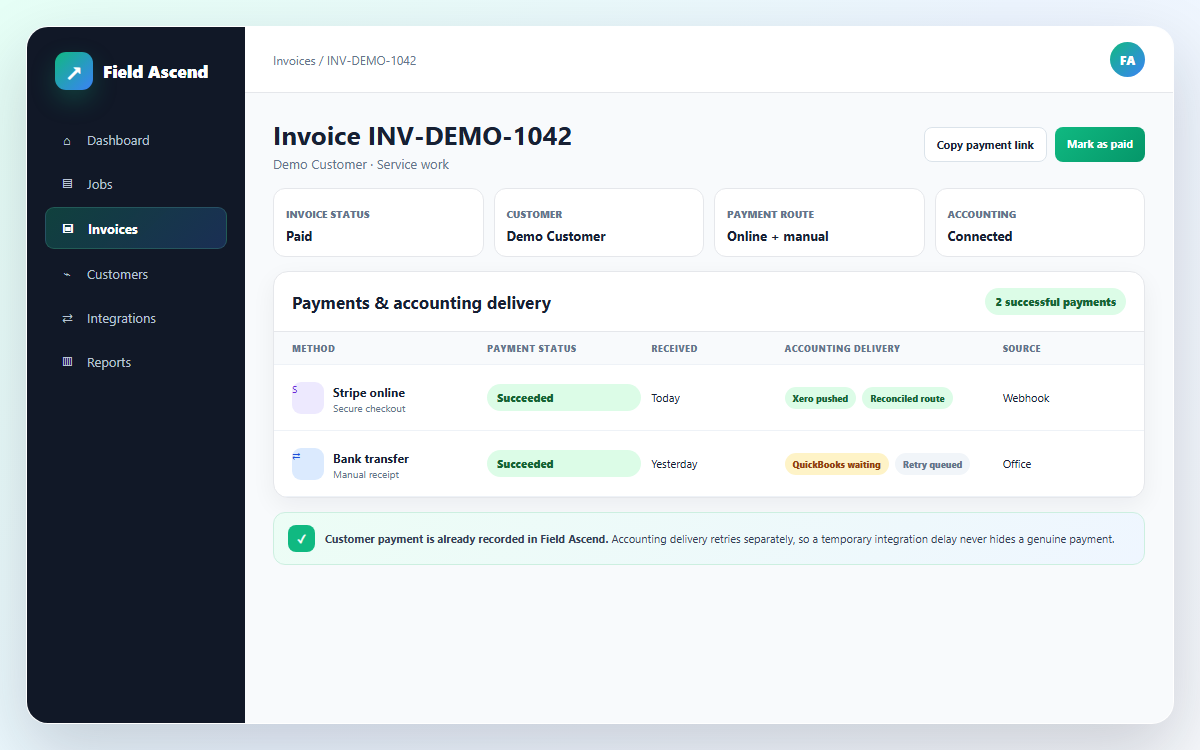Screen dimensions: 1200x750
Task: Click the Customers sidebar icon
Action: 67,274
